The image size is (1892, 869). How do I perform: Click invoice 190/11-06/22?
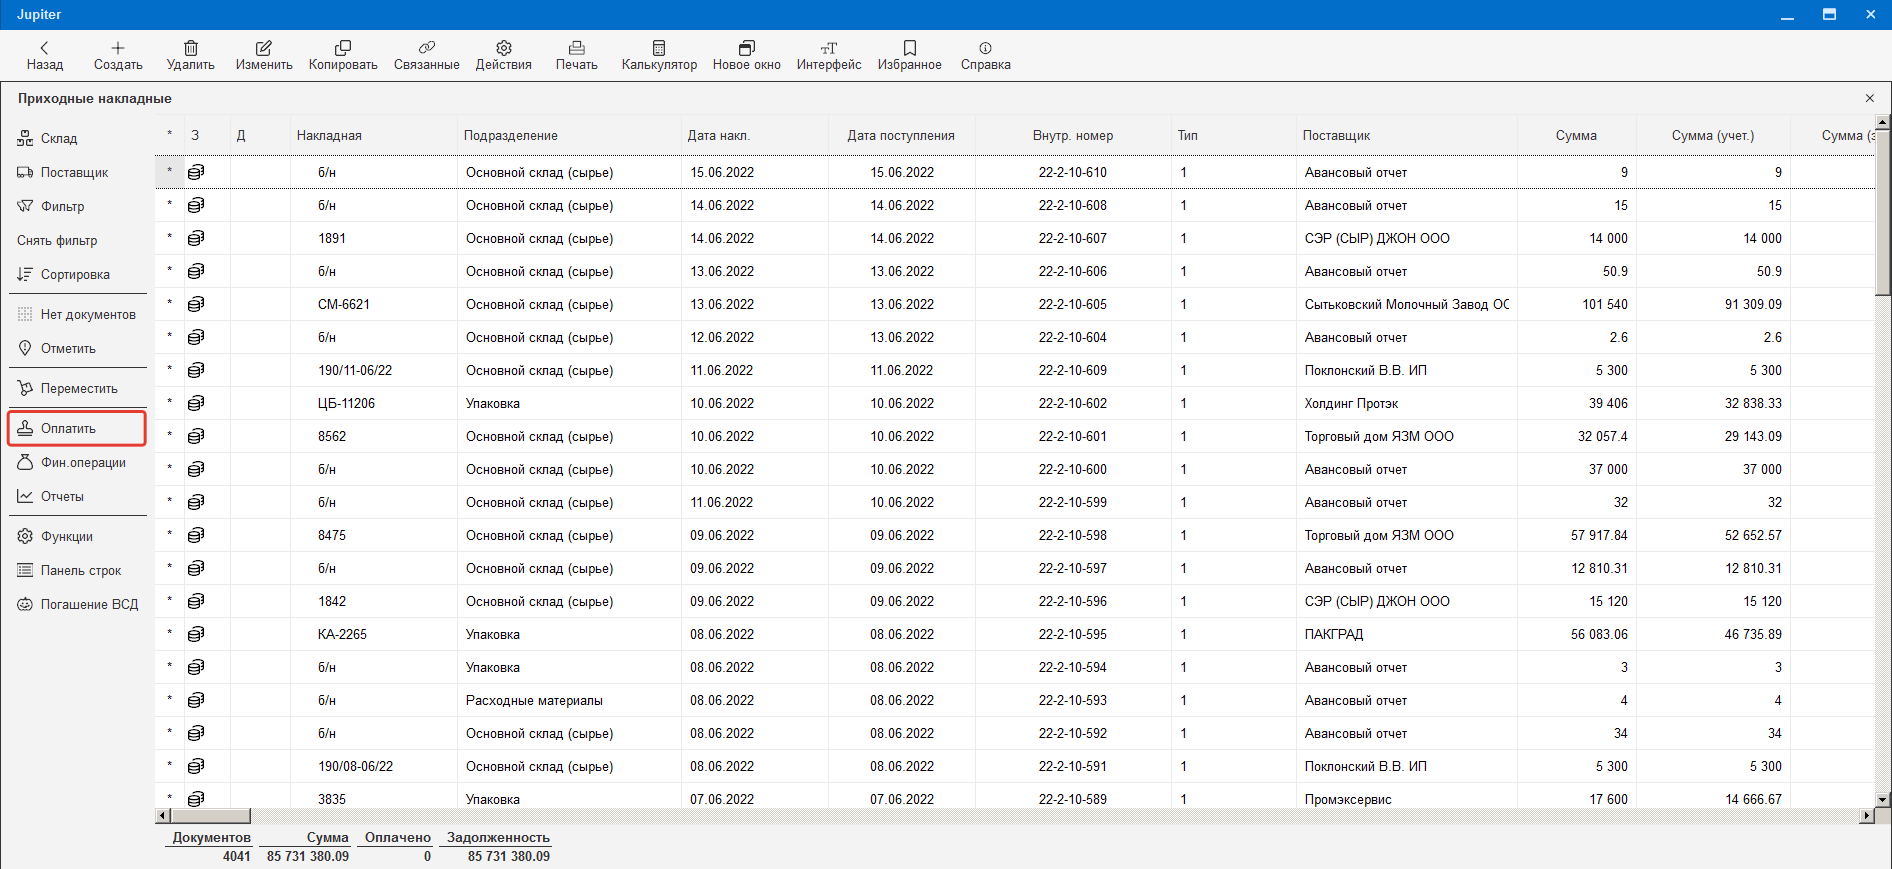tap(355, 370)
